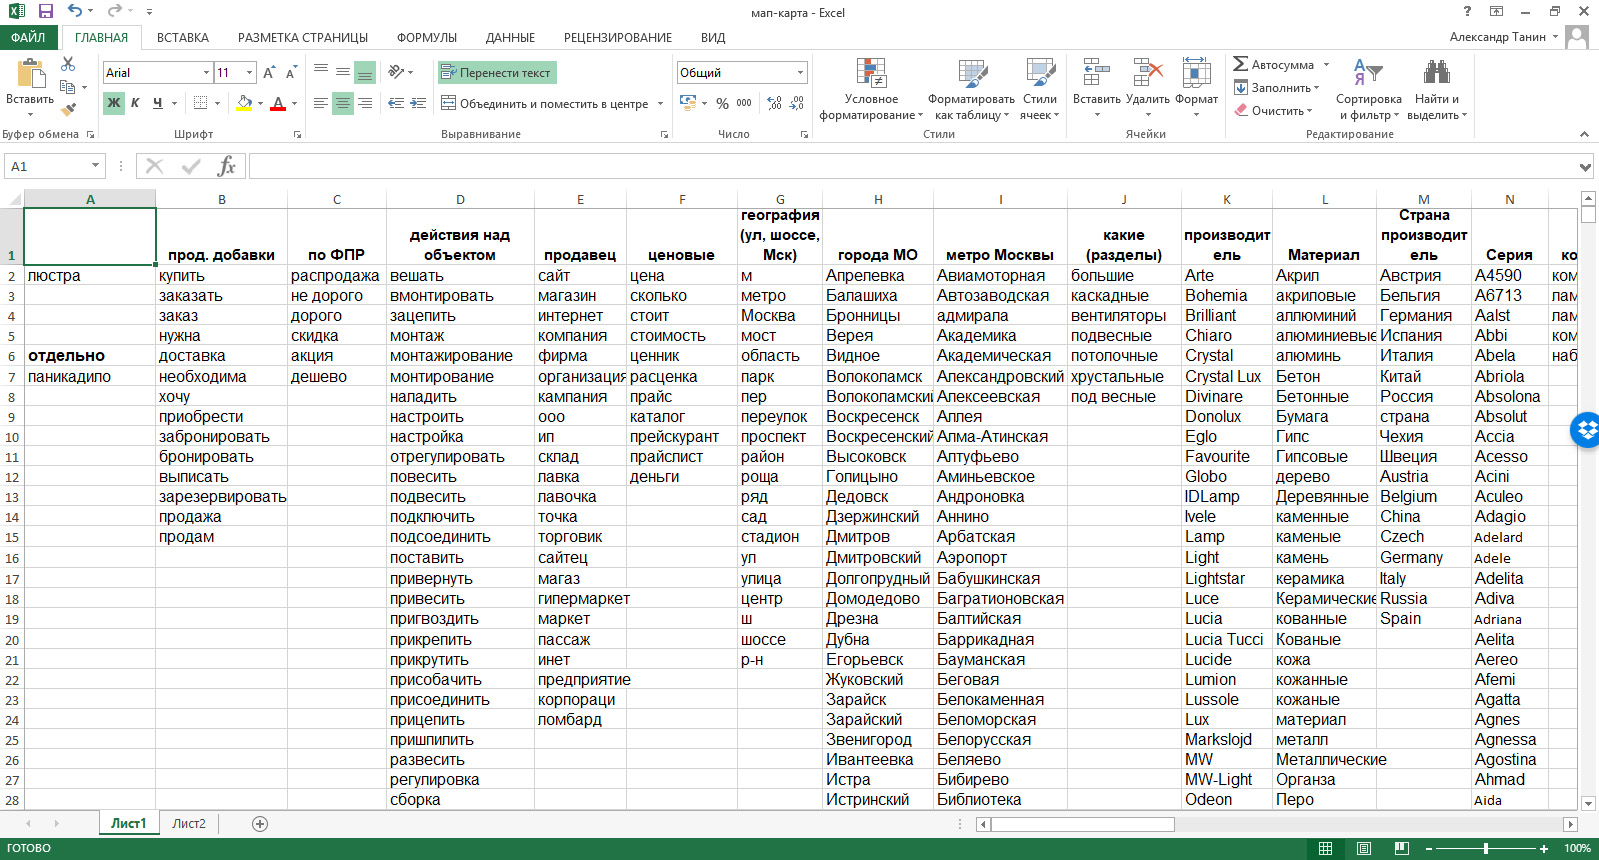Open Conditional Formatting (Условное форматирование)
The height and width of the screenshot is (860, 1599).
(871, 89)
